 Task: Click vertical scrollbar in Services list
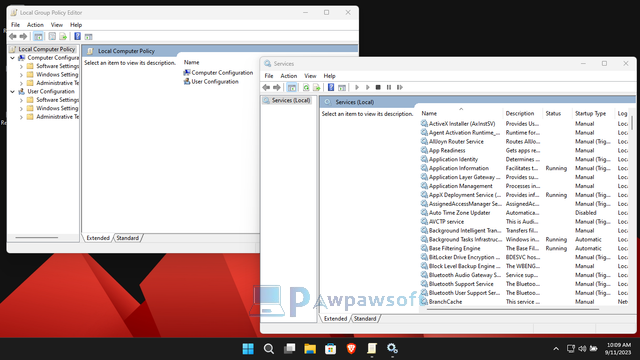632,122
